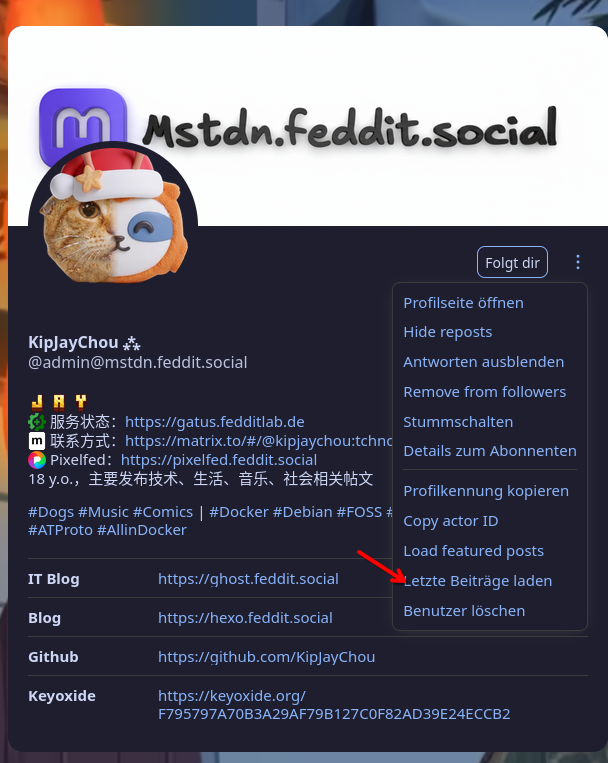Screen dimensions: 608x763
Task: Click the 'Folgt dir' badge button
Action: coord(512,263)
